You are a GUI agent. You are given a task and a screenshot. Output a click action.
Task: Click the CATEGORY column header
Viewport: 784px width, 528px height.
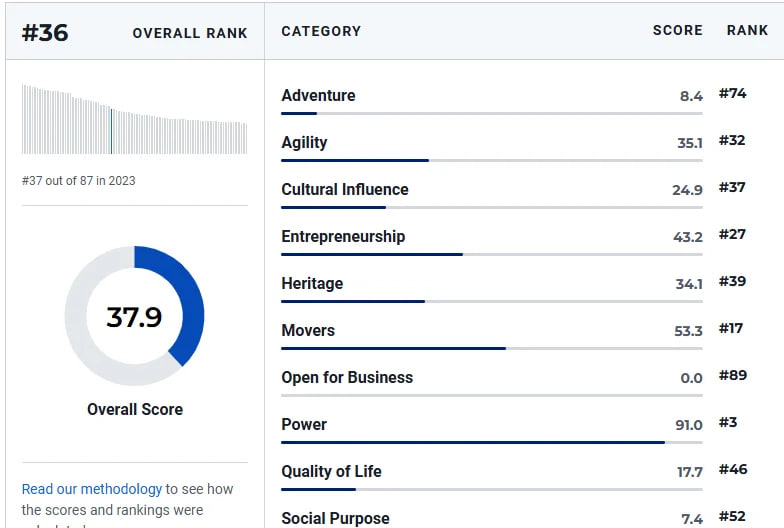pos(321,31)
